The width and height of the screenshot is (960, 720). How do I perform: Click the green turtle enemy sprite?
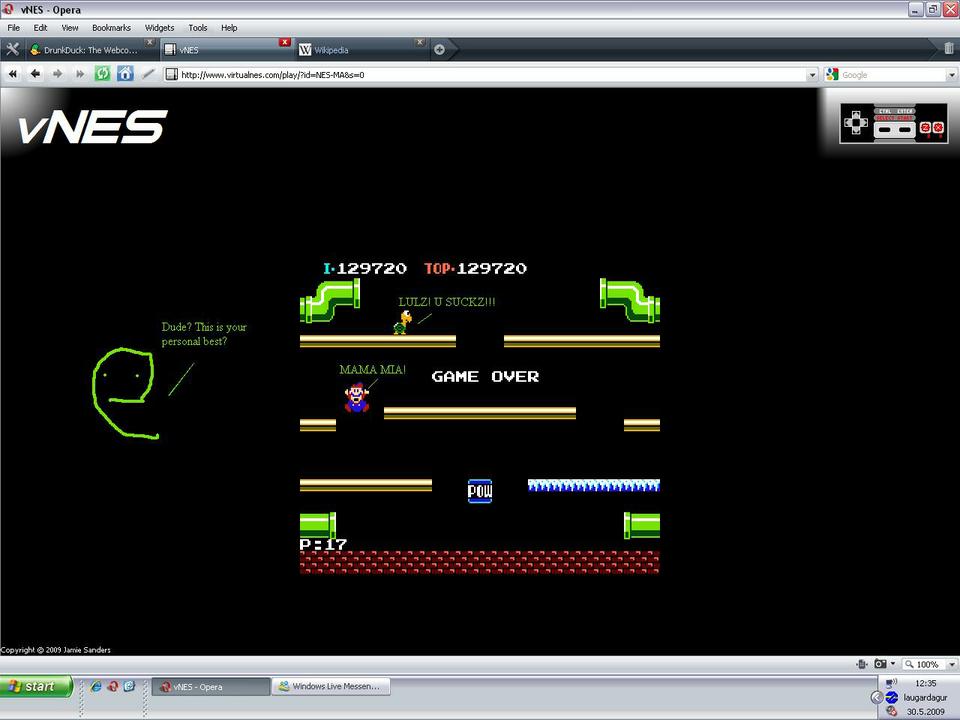coord(402,323)
